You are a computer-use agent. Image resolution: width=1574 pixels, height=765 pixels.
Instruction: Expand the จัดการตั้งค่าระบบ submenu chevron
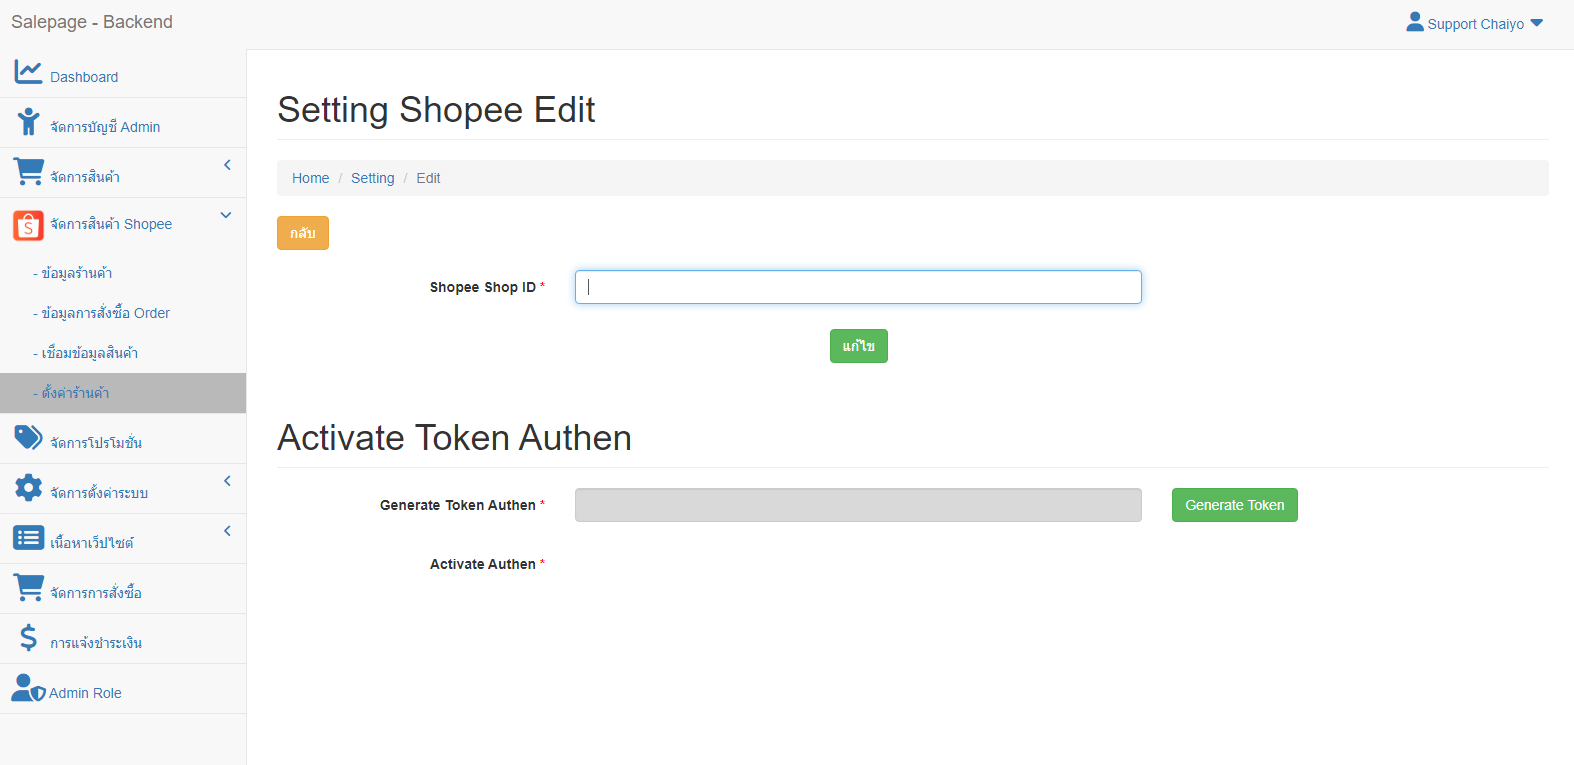[227, 481]
